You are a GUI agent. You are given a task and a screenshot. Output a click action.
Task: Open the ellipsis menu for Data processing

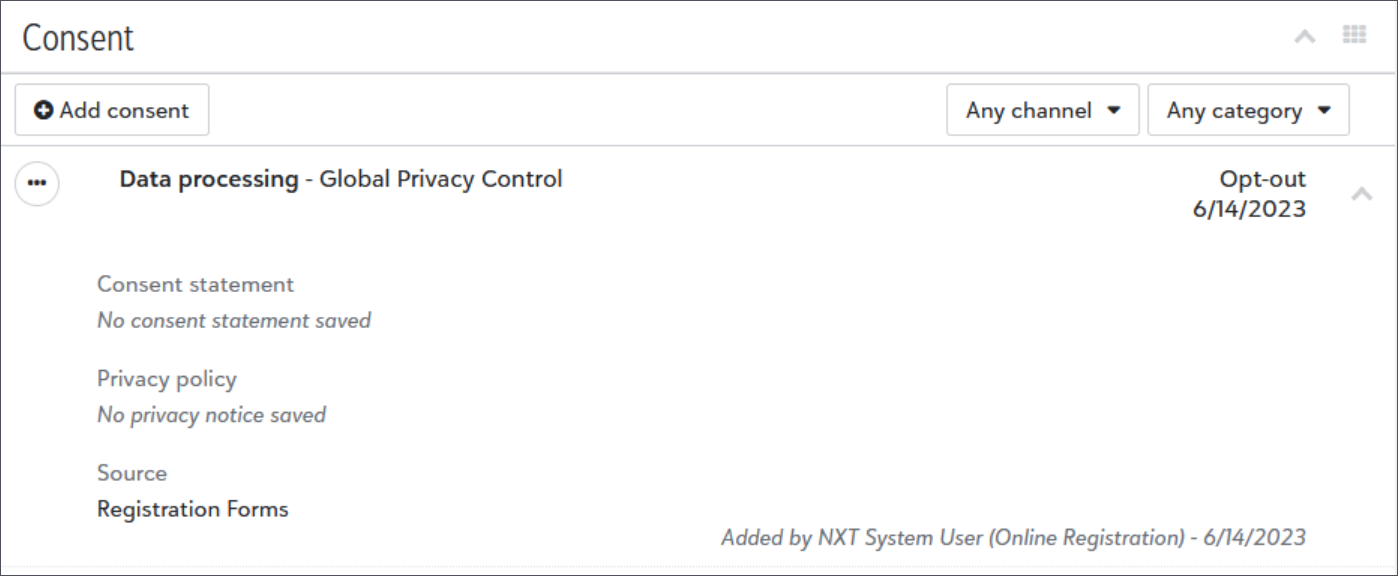pyautogui.click(x=37, y=184)
